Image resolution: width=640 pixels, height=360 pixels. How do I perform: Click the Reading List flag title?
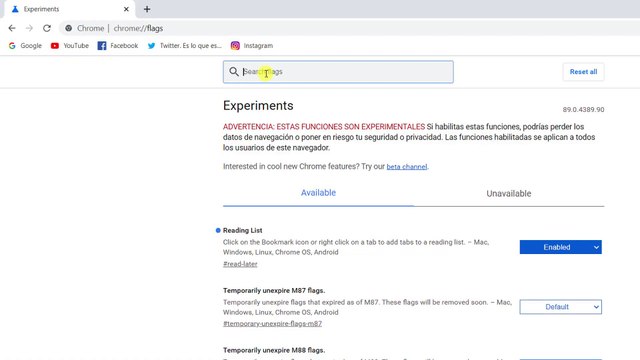(x=242, y=230)
